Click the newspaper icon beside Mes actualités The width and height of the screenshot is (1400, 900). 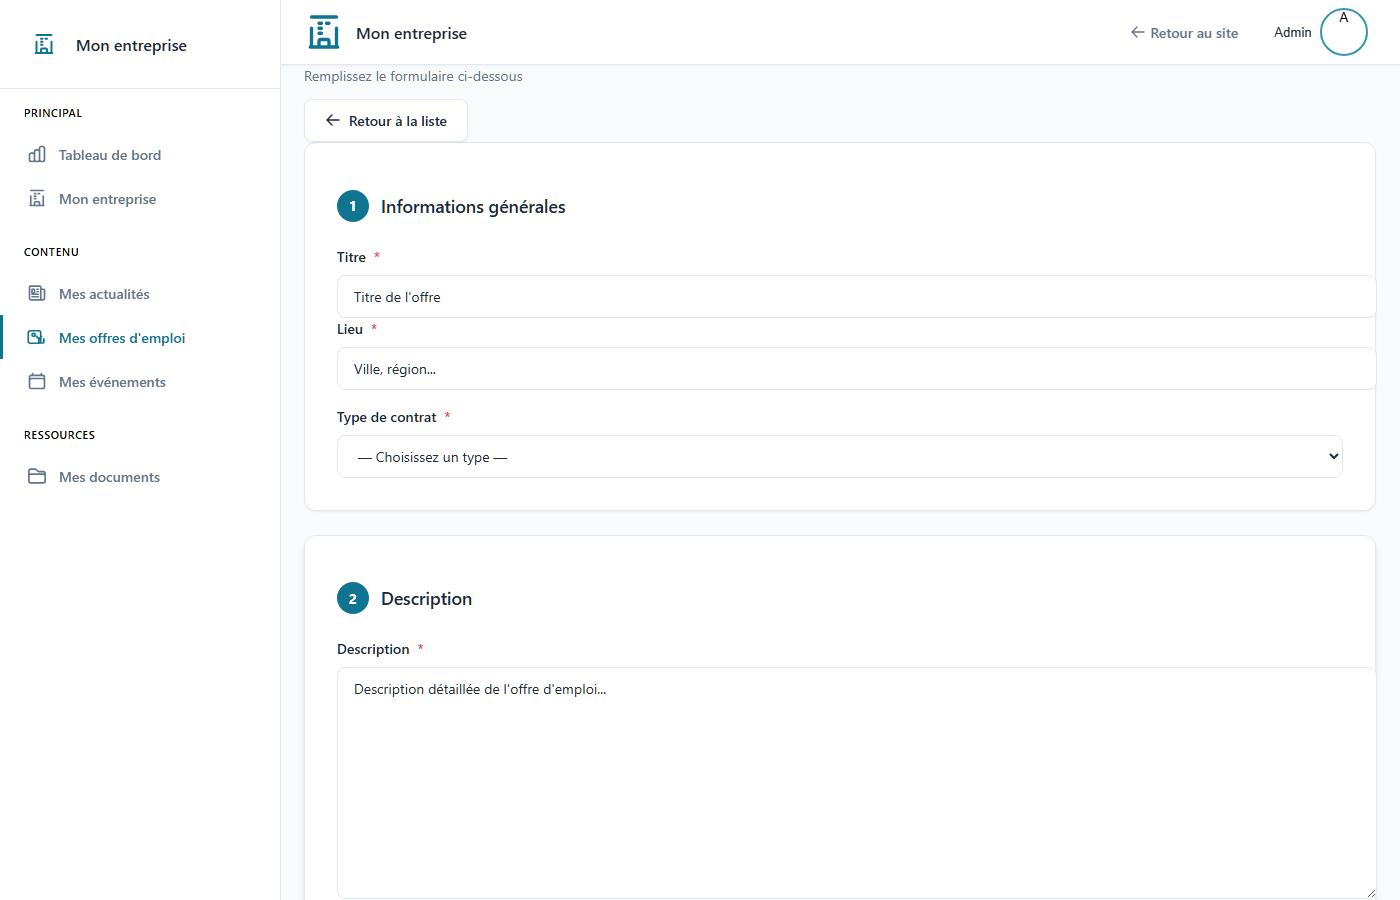point(37,294)
